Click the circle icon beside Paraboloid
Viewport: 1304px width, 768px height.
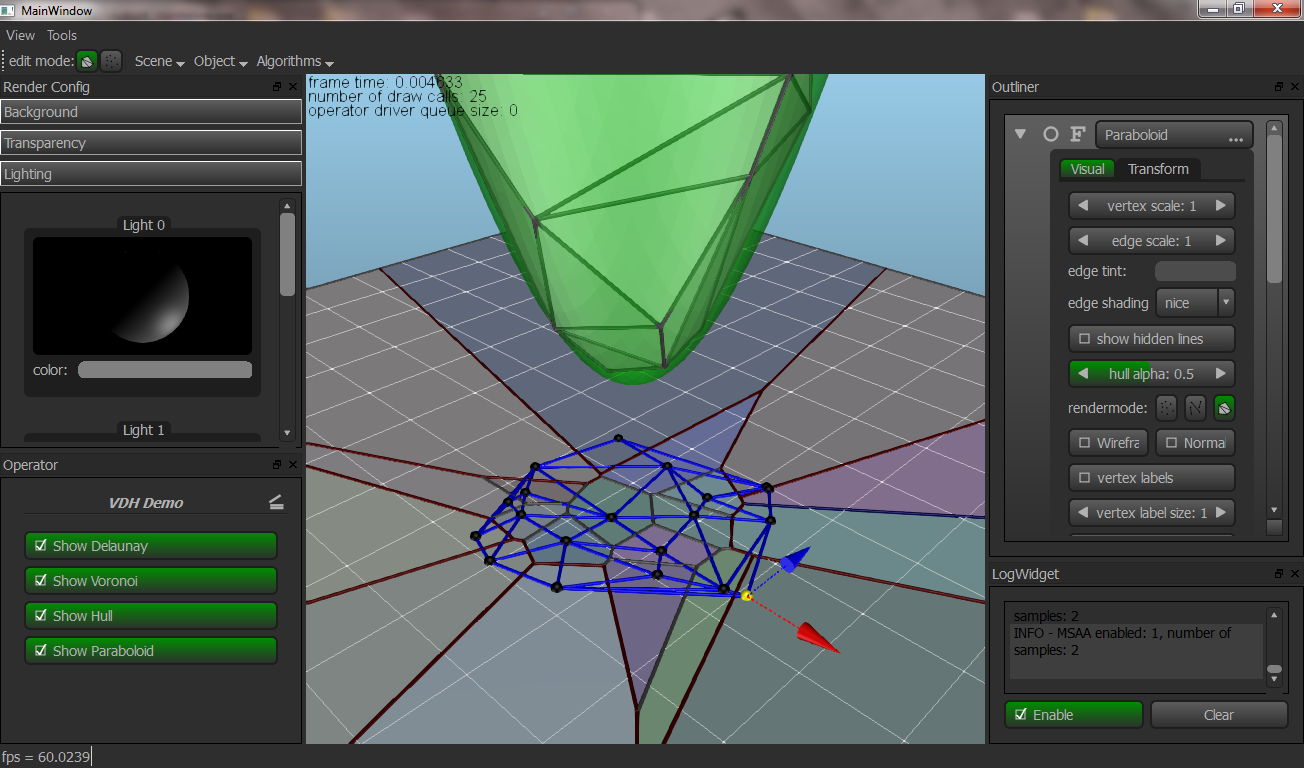coord(1050,134)
